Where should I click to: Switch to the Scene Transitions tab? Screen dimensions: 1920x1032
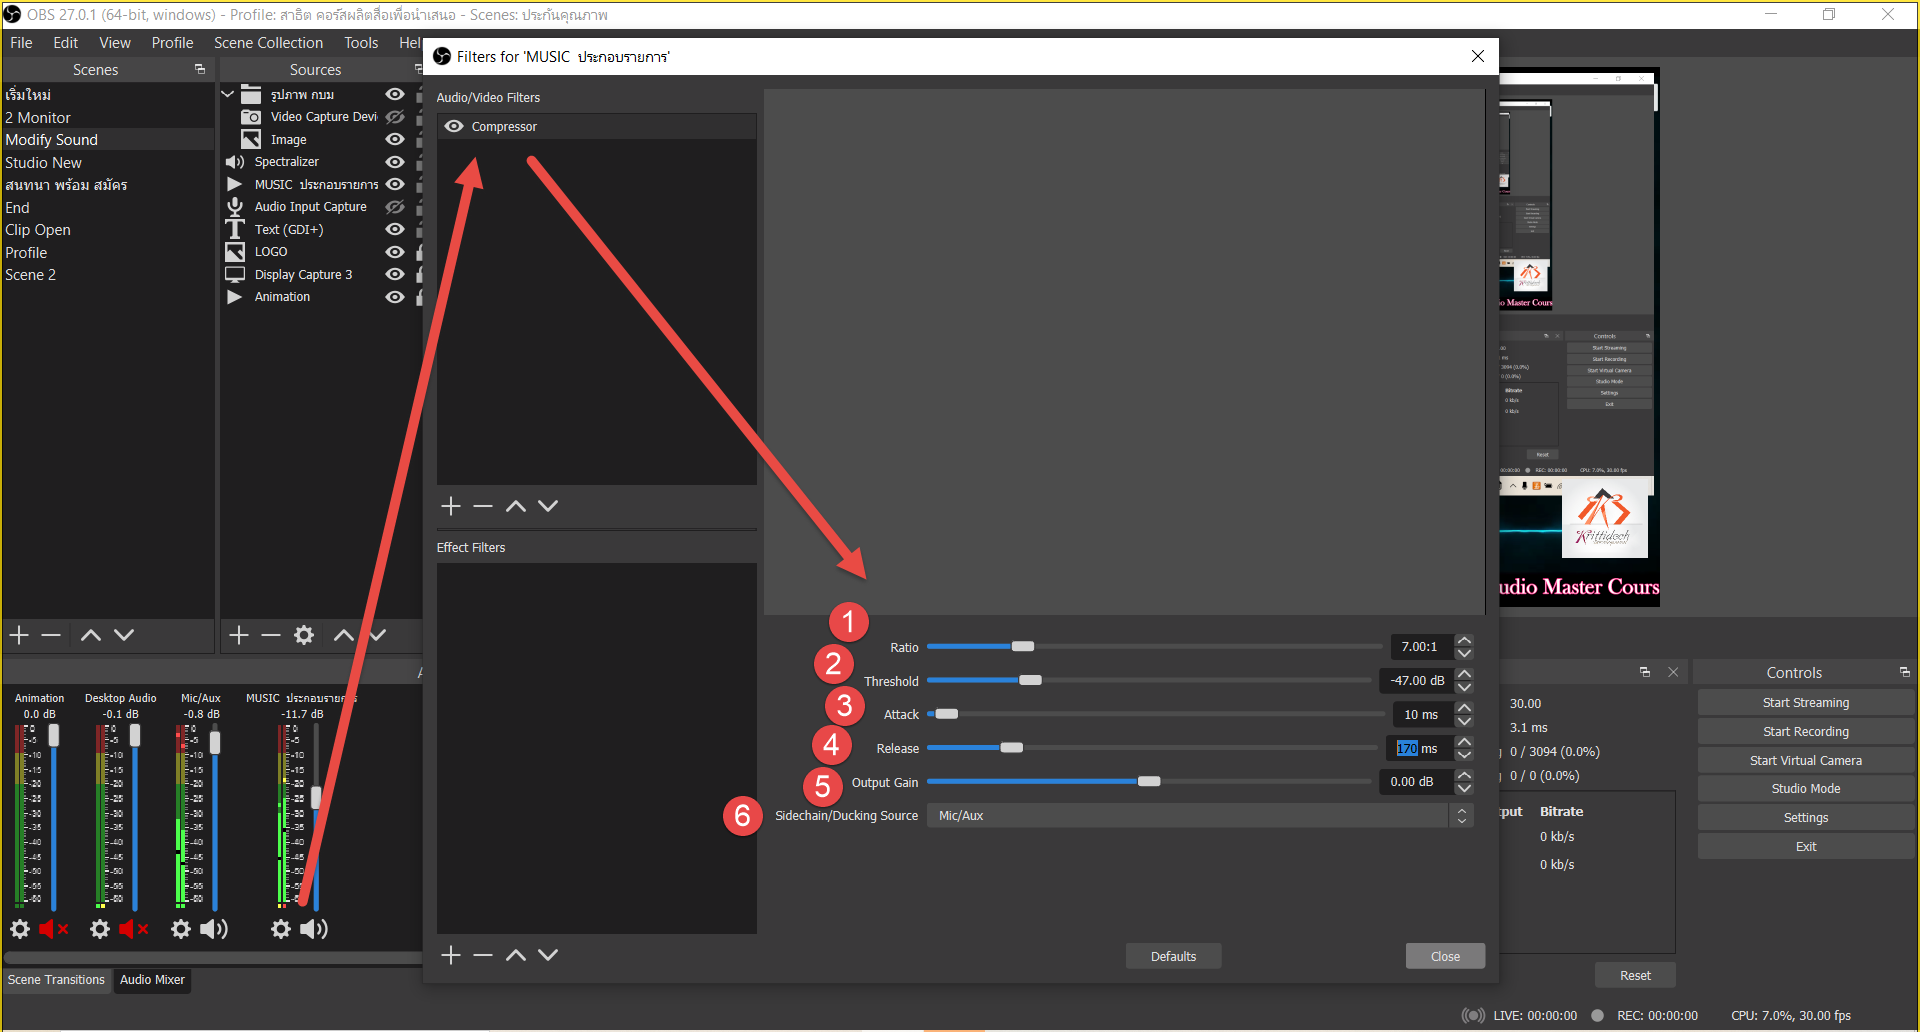[56, 979]
